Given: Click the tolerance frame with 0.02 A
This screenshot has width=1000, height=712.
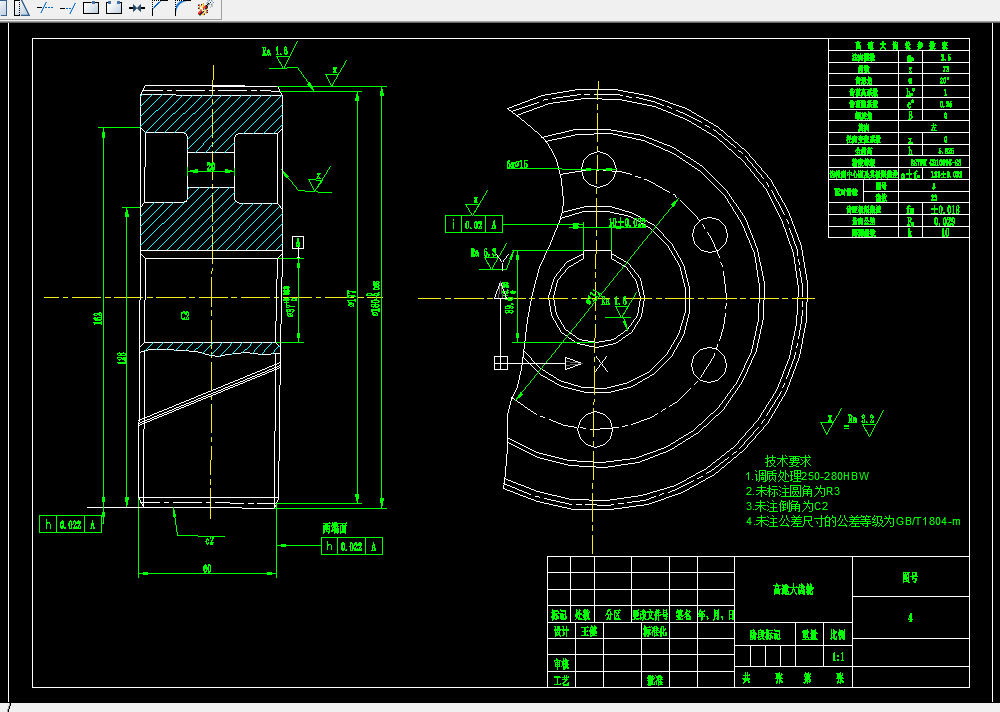Looking at the screenshot, I should pyautogui.click(x=474, y=225).
